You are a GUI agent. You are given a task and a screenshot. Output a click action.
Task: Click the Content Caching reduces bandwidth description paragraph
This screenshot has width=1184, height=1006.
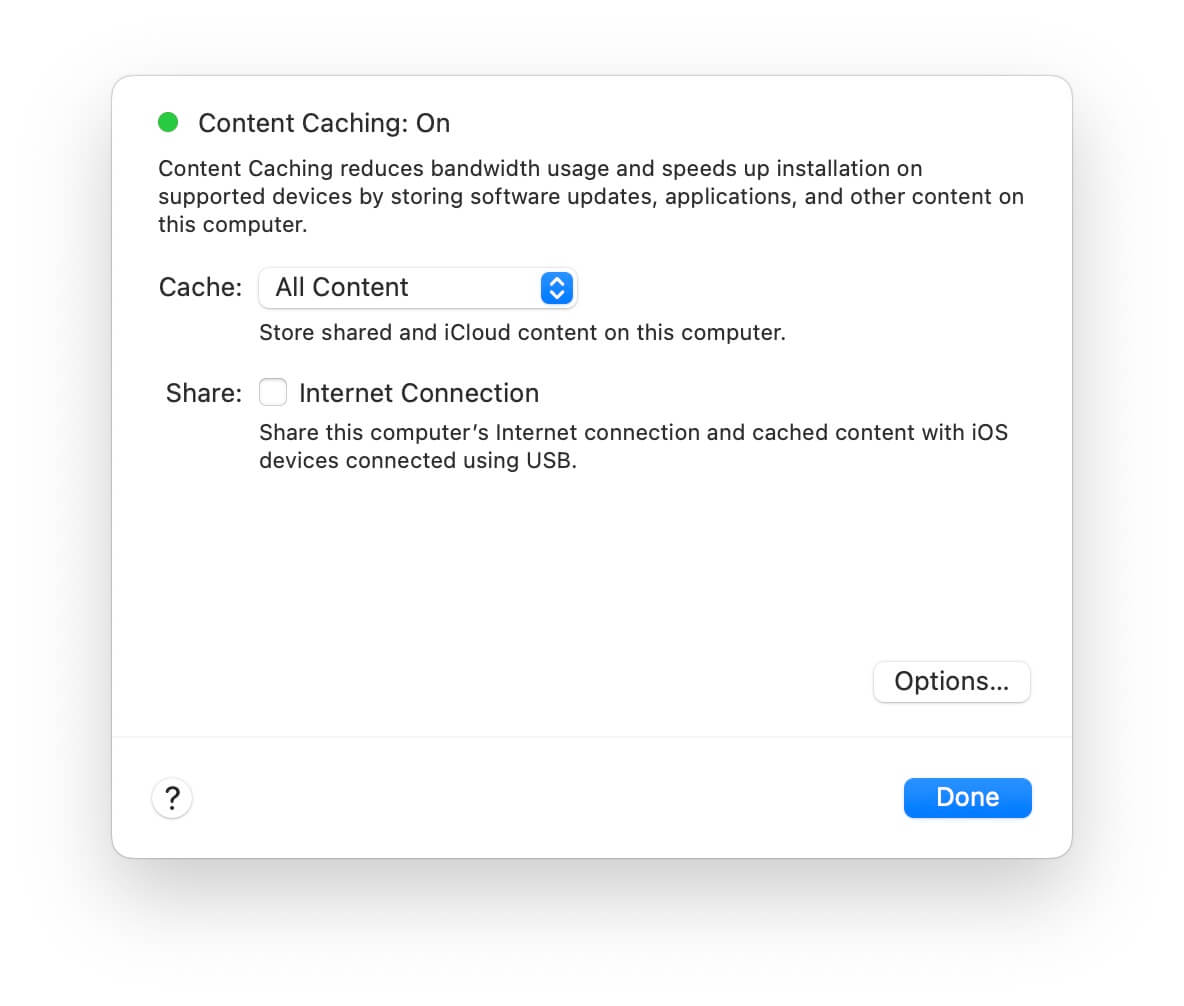point(590,196)
